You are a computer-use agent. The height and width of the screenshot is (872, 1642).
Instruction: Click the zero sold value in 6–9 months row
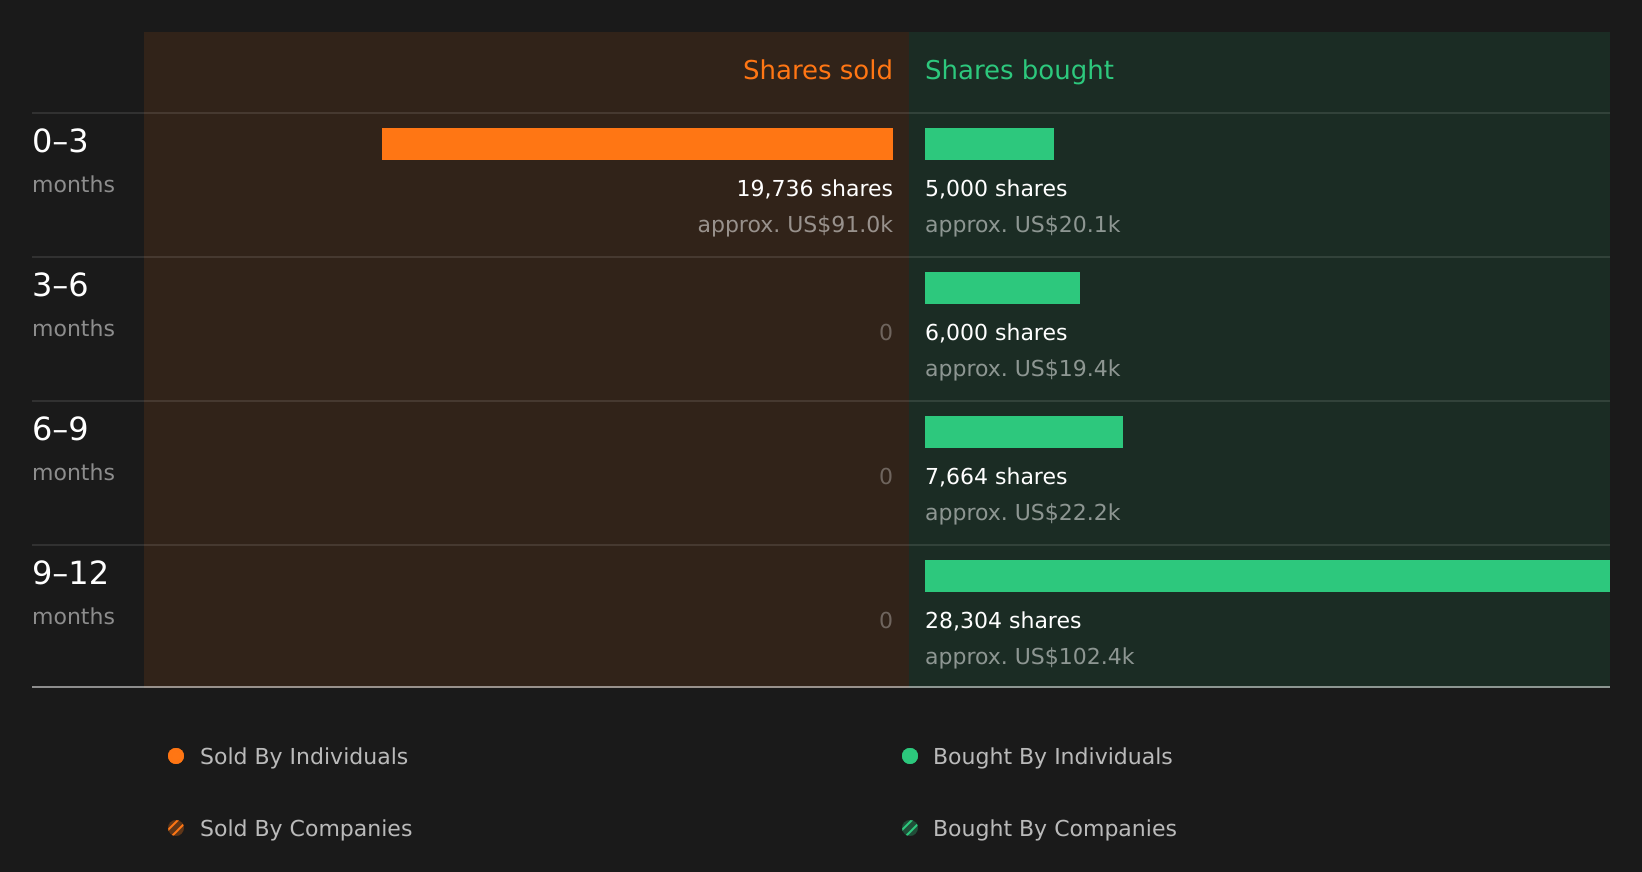tap(886, 477)
